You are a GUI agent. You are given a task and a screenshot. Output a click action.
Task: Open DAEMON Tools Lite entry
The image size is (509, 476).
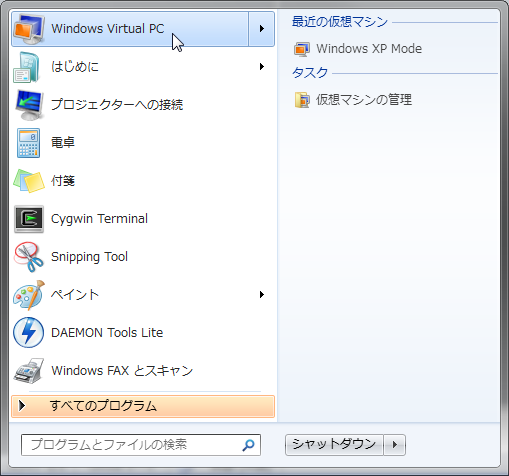(x=143, y=333)
